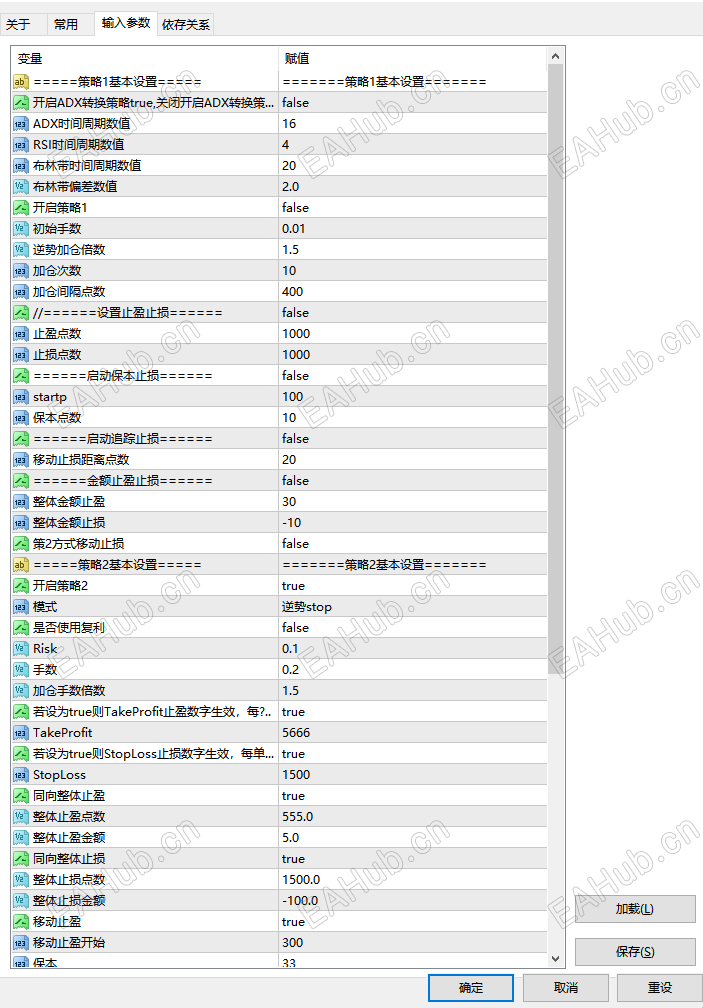Open the 常用 tab
703x1008 pixels.
66,24
